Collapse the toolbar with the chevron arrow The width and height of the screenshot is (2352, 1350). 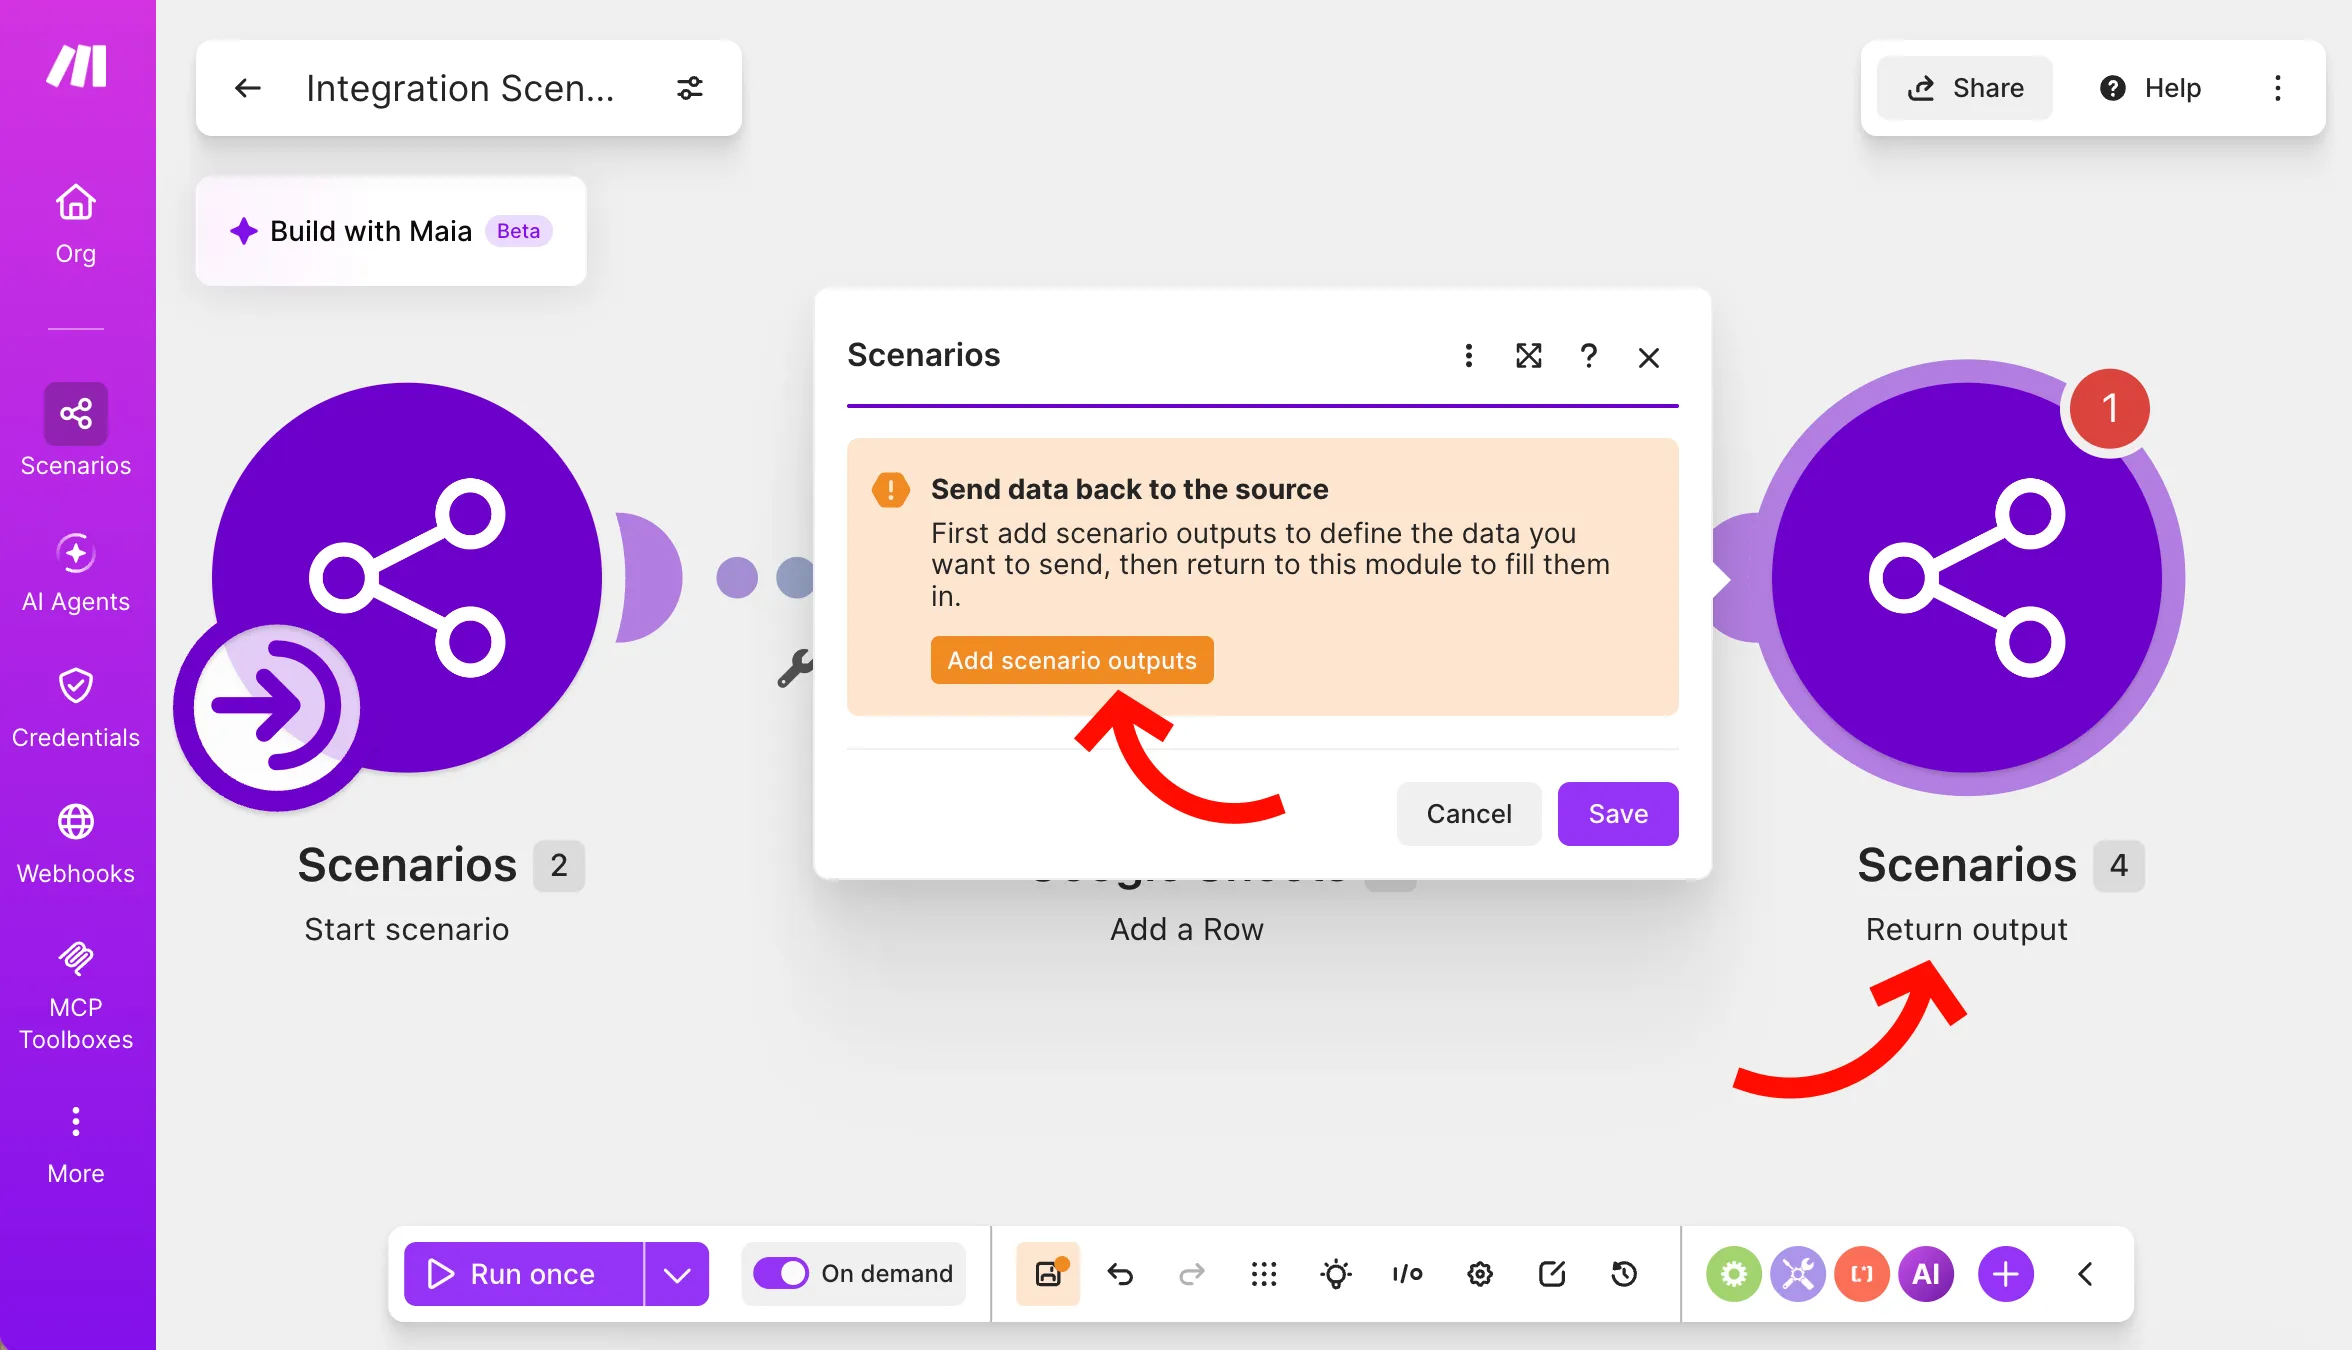tap(2085, 1274)
